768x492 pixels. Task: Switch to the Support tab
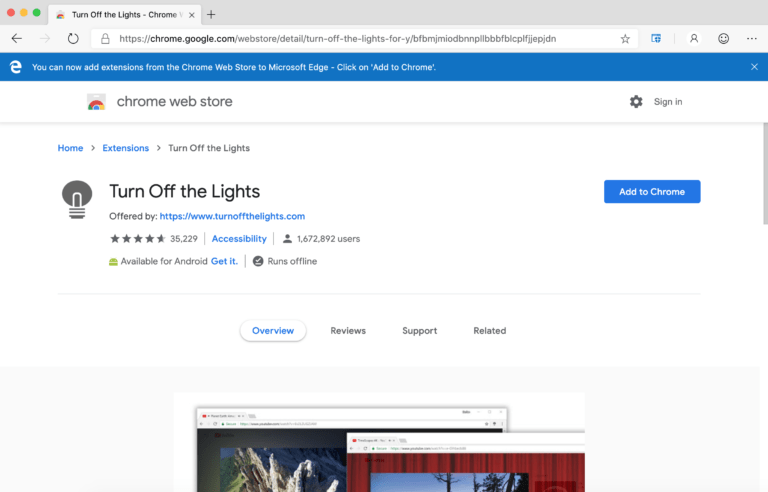(x=420, y=331)
